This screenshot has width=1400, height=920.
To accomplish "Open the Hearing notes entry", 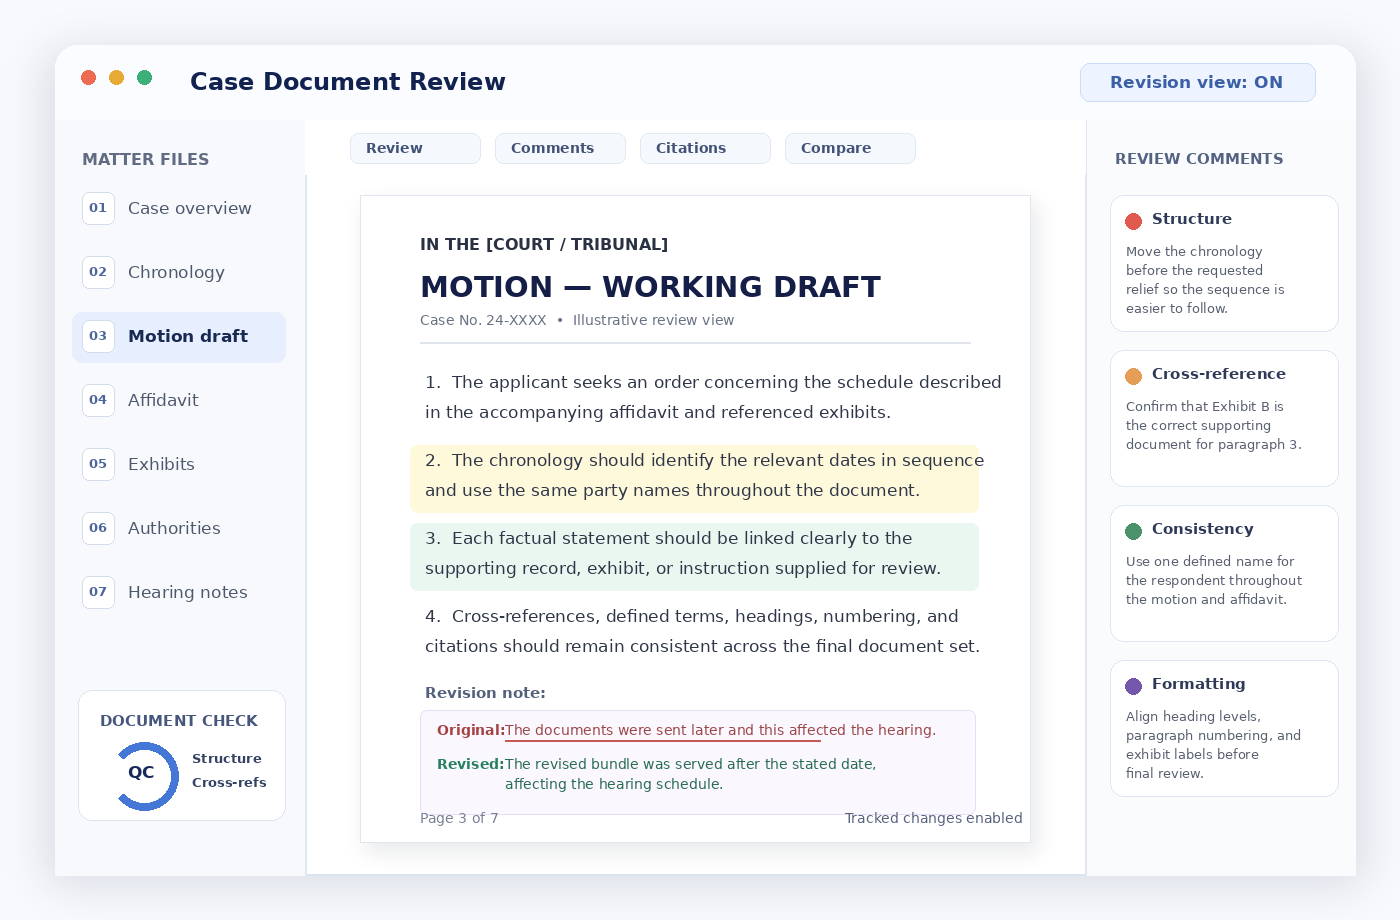I will coord(179,592).
